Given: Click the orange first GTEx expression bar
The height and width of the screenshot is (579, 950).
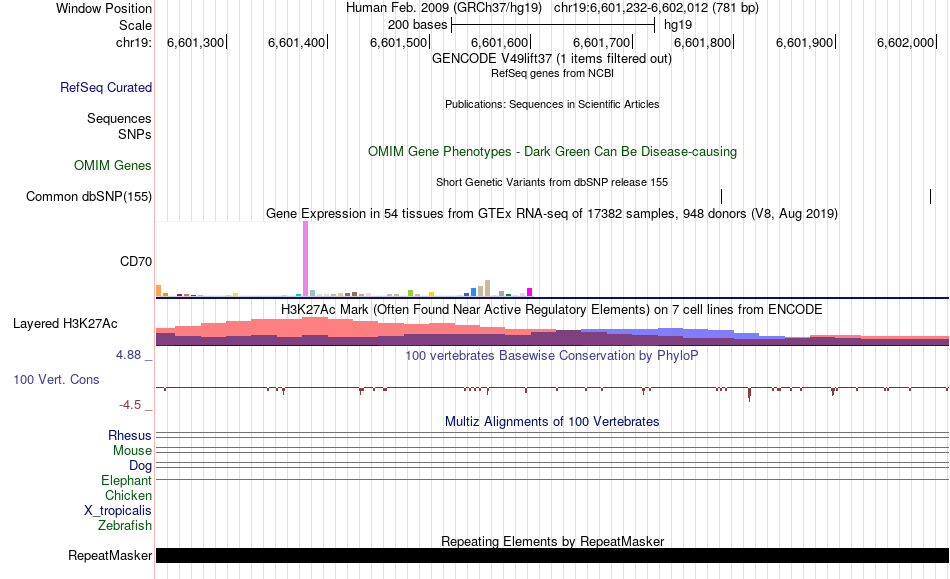Looking at the screenshot, I should tap(159, 290).
